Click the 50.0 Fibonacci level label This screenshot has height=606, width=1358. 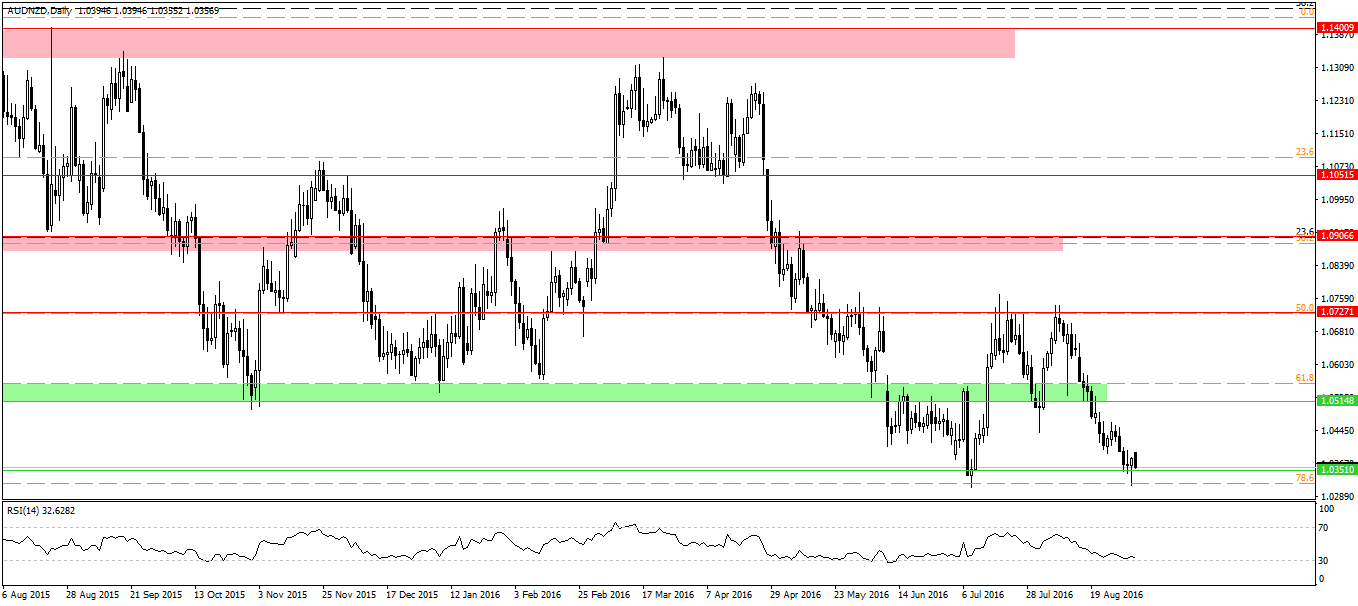(x=1304, y=308)
